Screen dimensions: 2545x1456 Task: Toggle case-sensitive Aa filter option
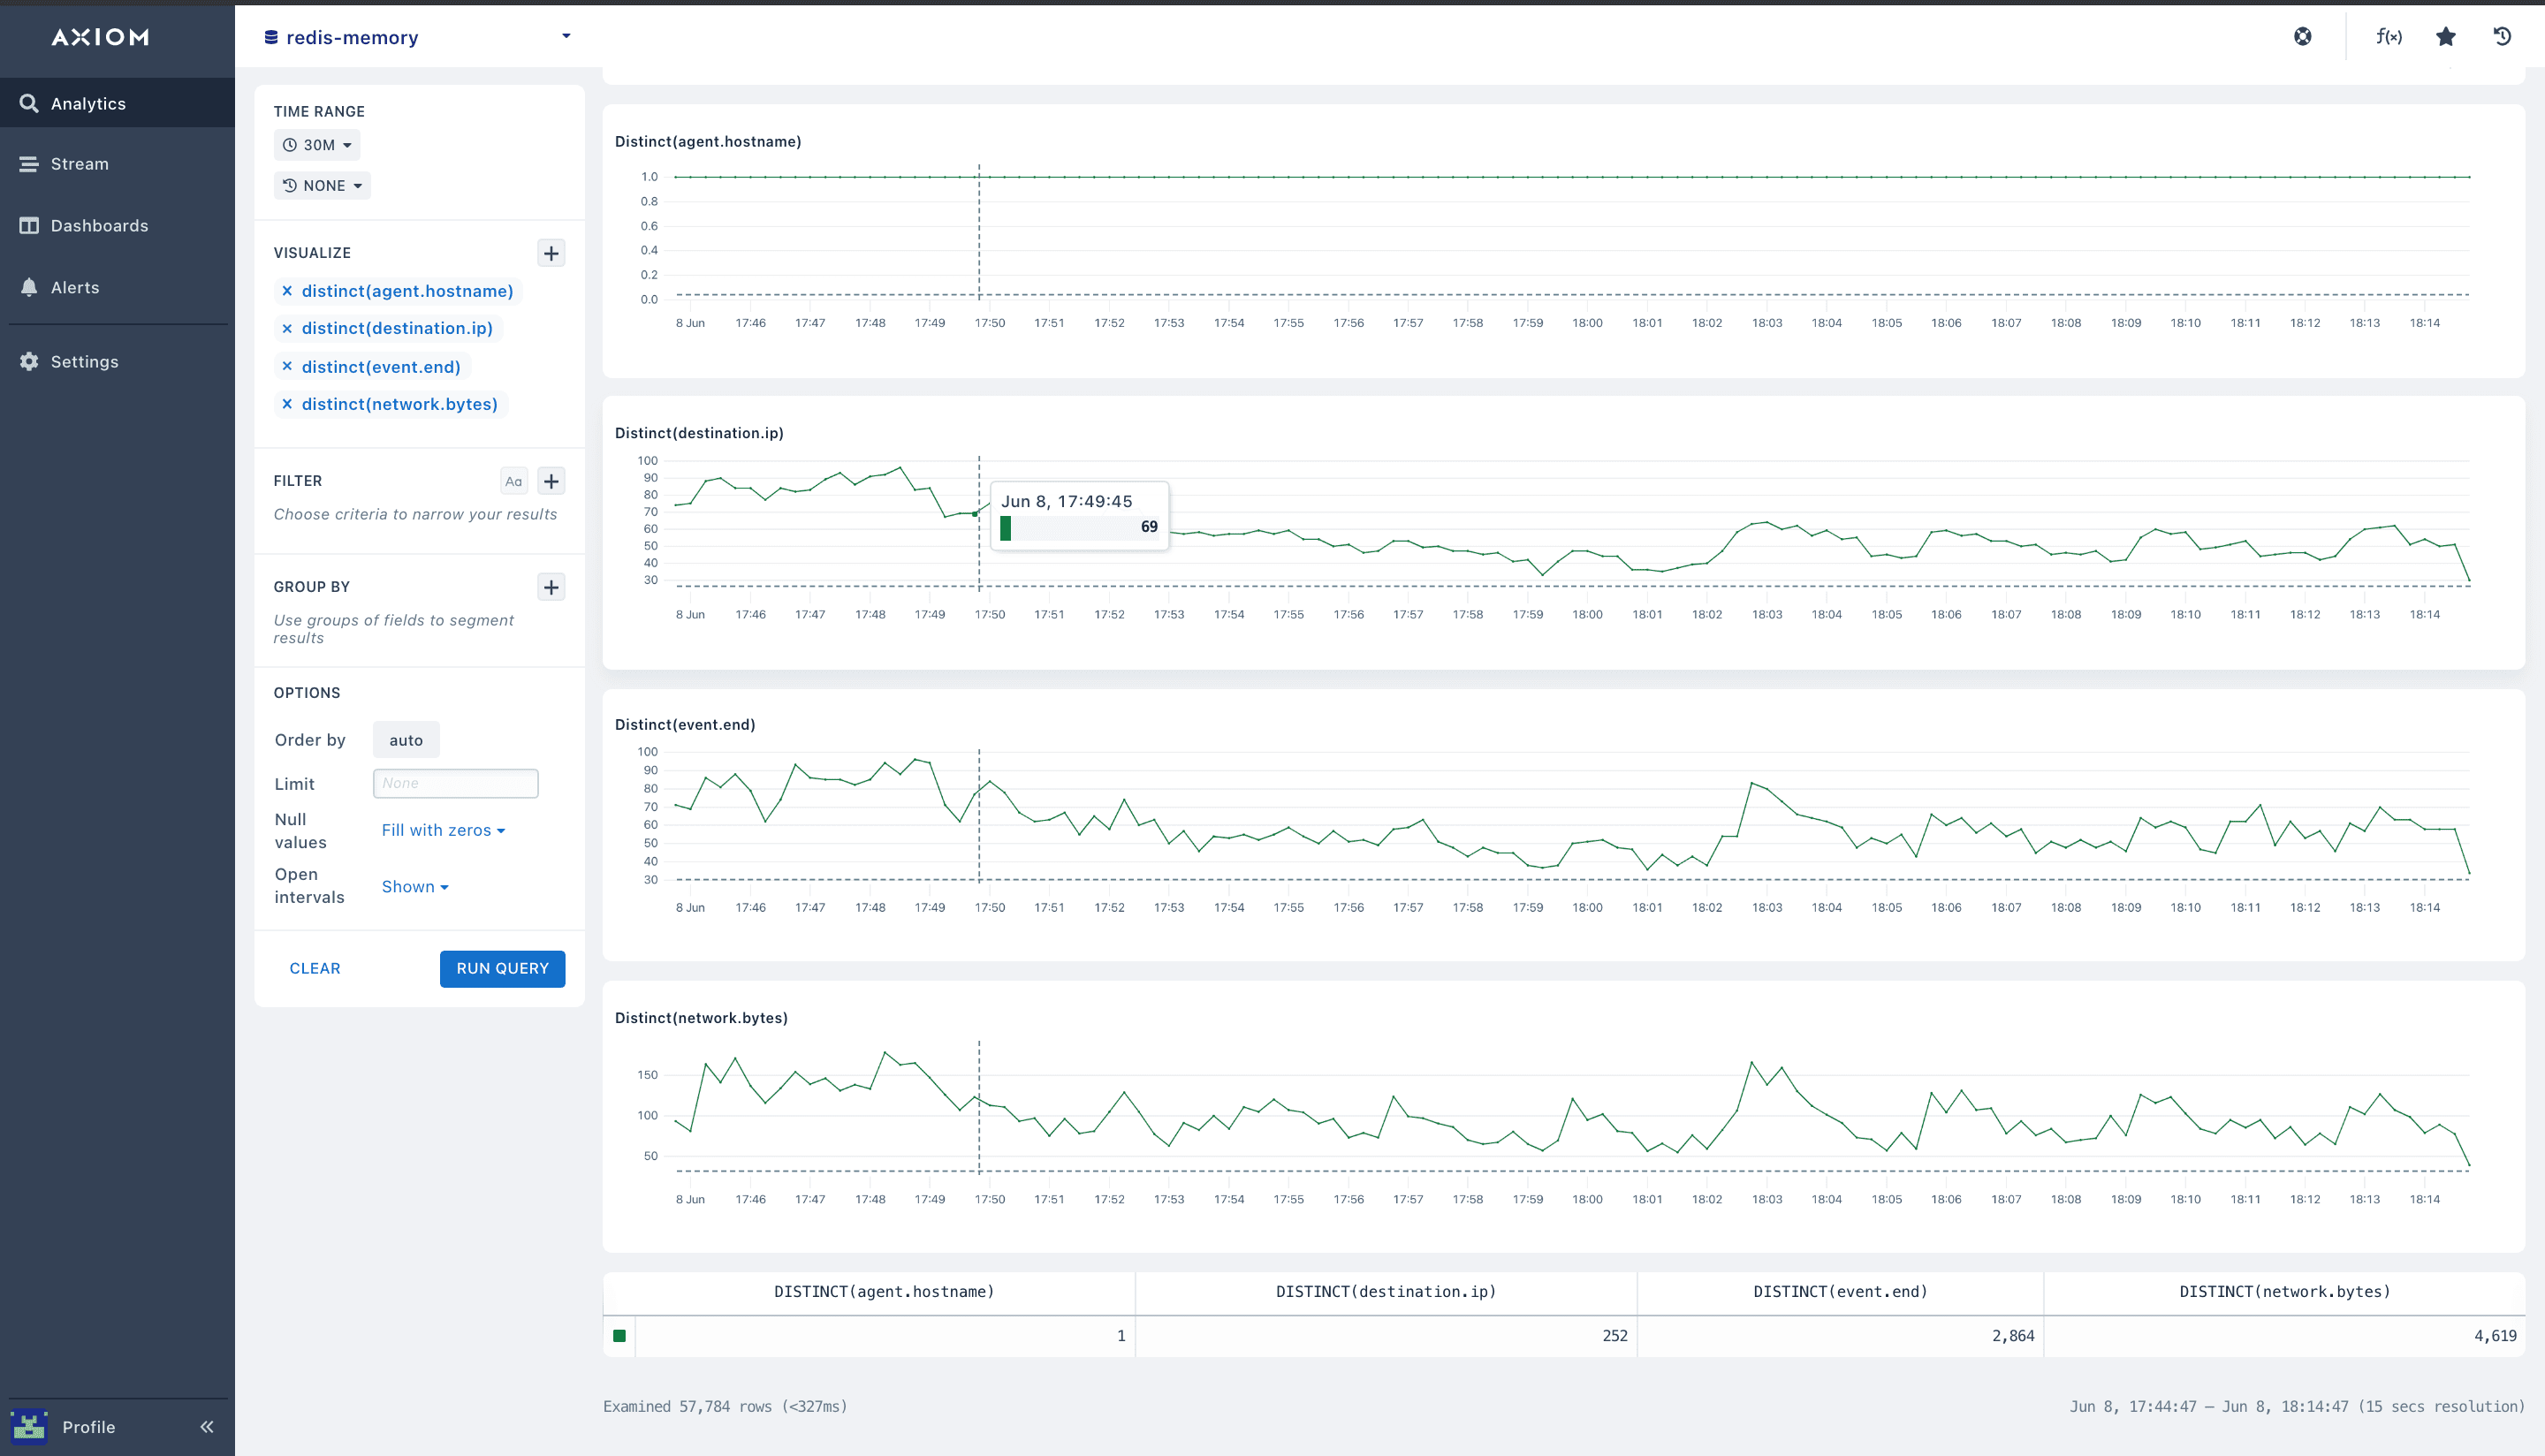514,481
